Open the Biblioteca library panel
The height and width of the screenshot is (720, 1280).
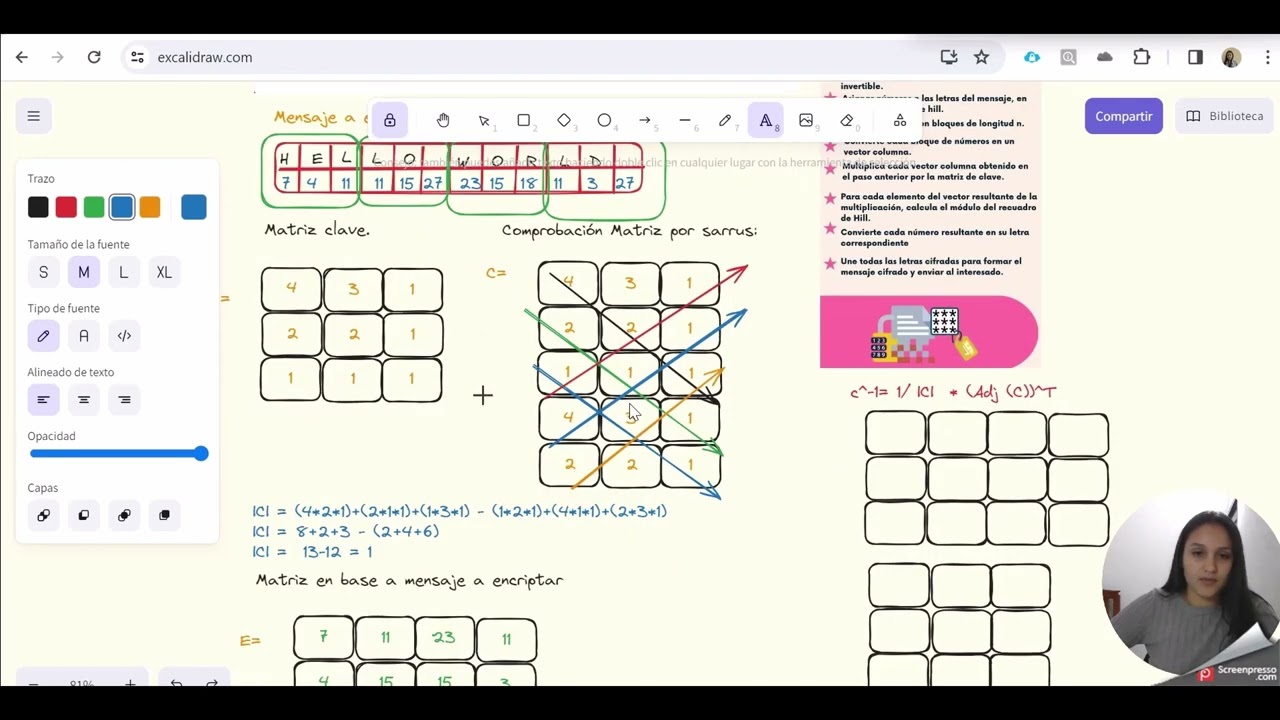click(1225, 116)
